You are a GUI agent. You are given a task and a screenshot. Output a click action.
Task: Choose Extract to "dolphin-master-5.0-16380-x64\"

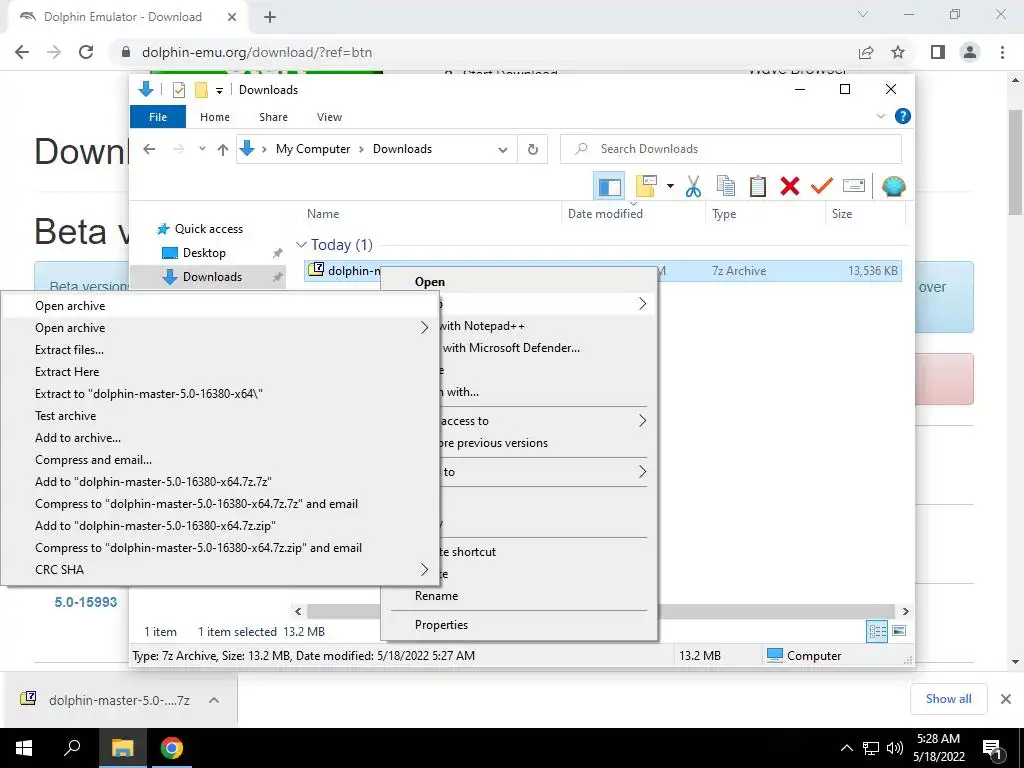click(148, 394)
